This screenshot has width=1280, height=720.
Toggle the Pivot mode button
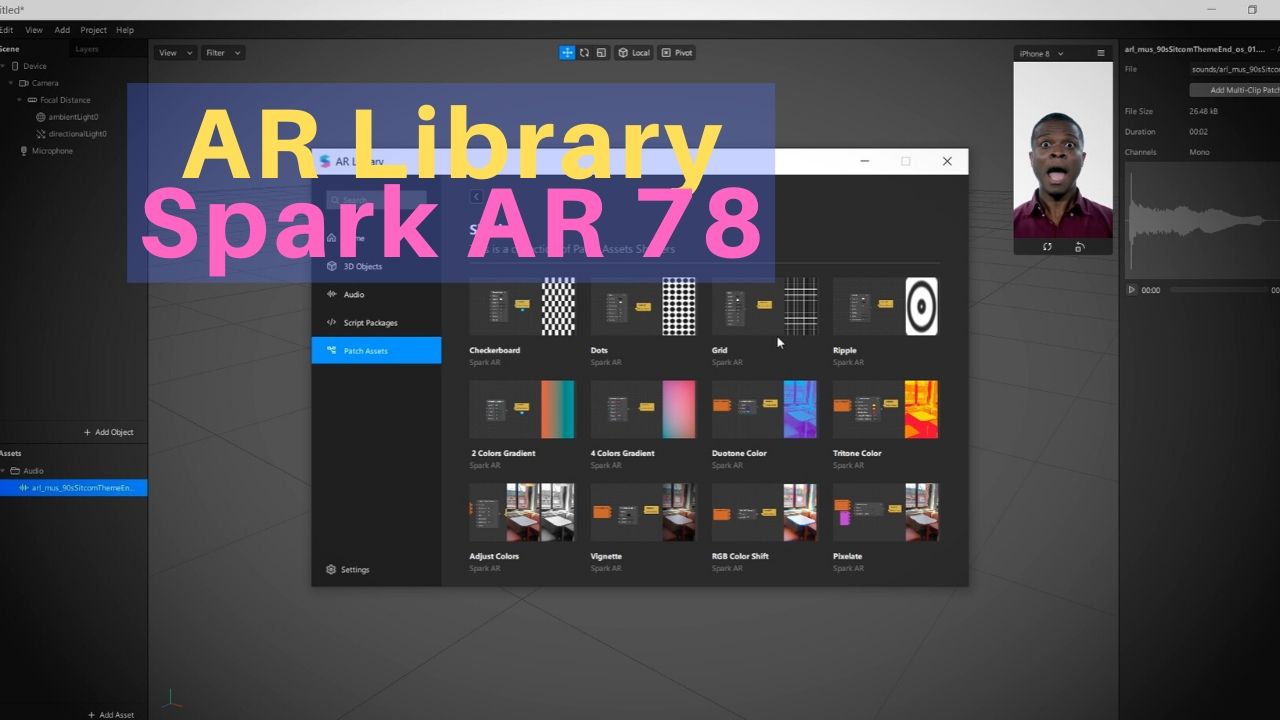pos(677,53)
